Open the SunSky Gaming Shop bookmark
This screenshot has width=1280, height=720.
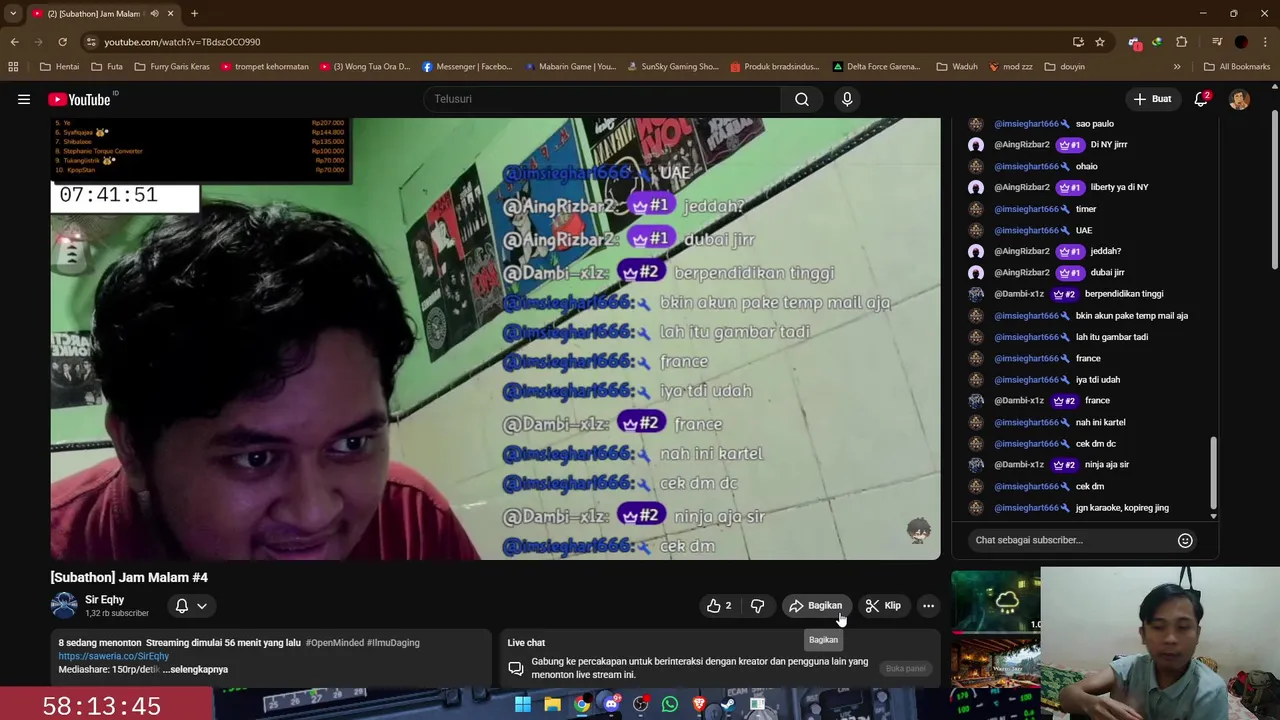[673, 67]
